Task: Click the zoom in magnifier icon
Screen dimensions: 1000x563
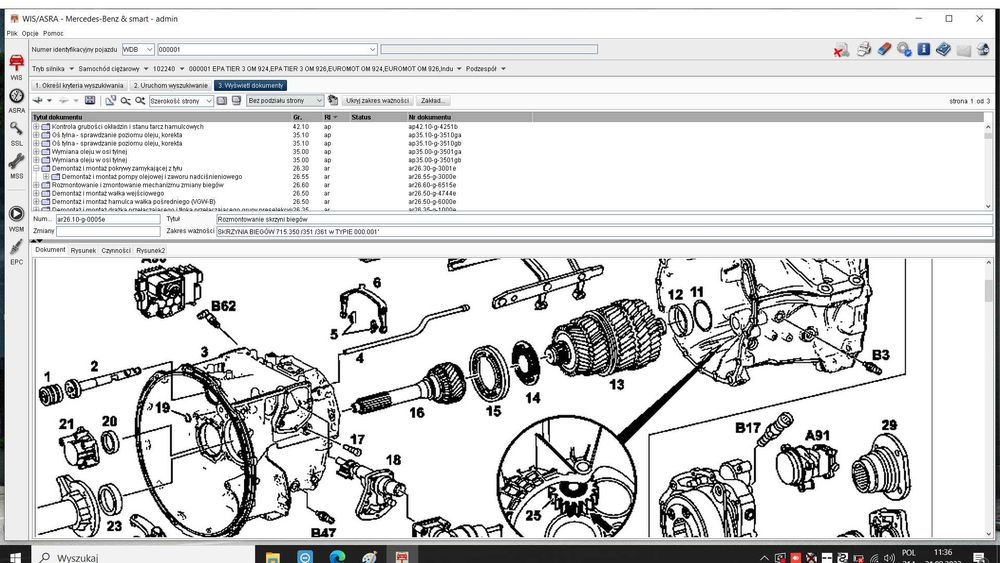Action: click(140, 101)
